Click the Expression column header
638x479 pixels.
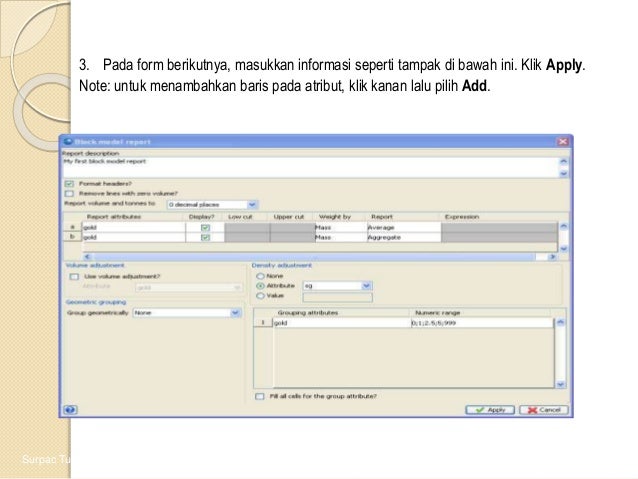[x=462, y=217]
